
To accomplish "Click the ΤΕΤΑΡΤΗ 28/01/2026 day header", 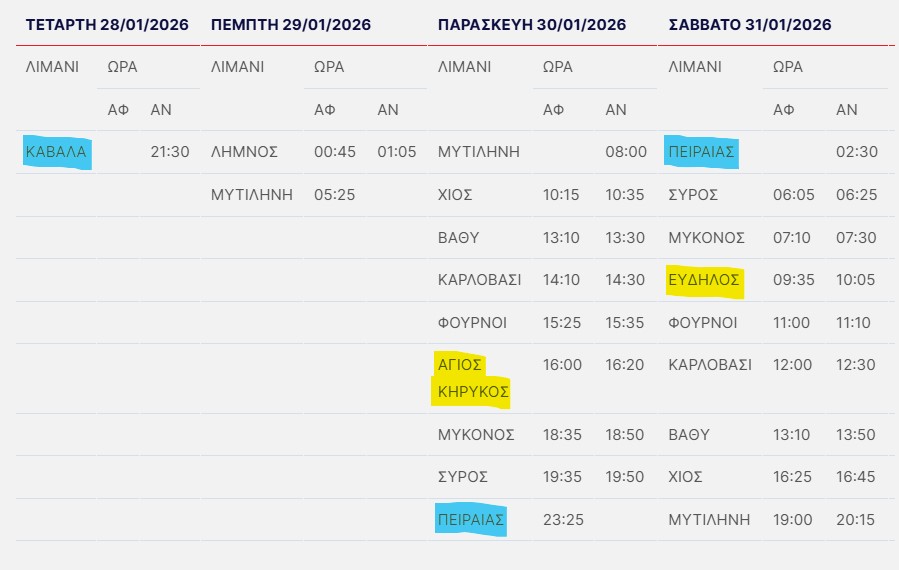I will coord(109,24).
